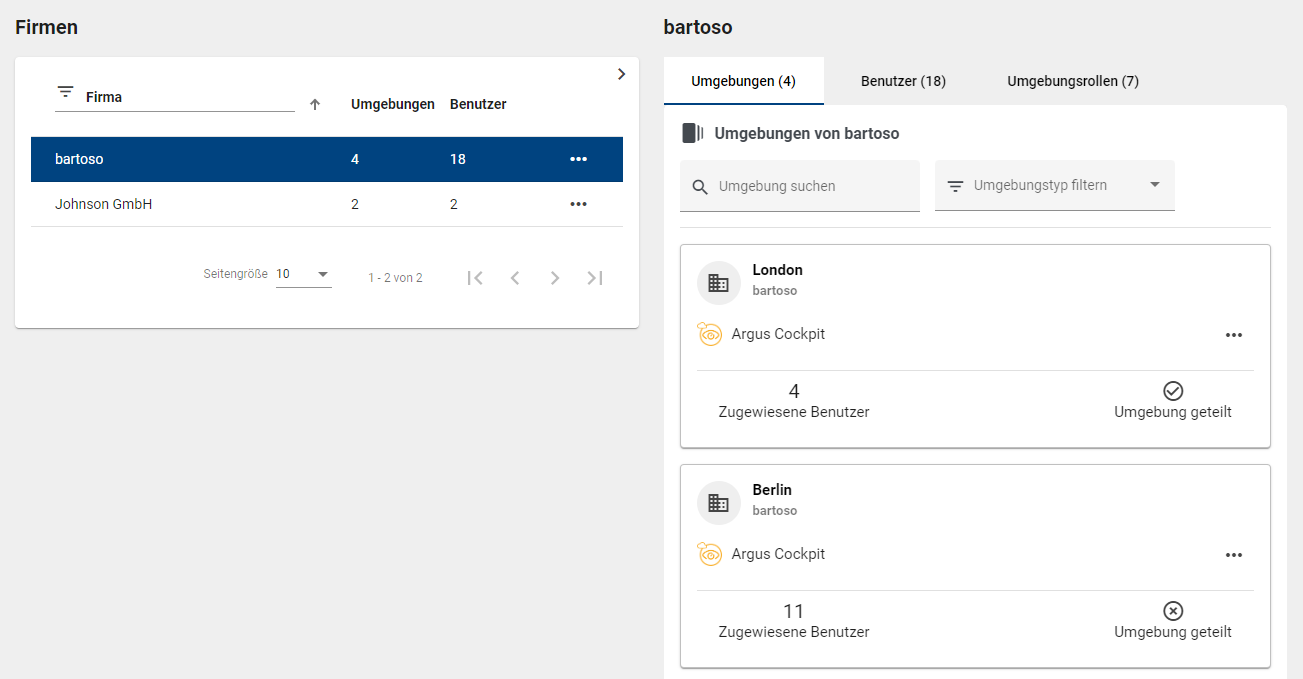Screen dimensions: 1303x679
Task: Click the building icon on Berlin card
Action: [718, 503]
